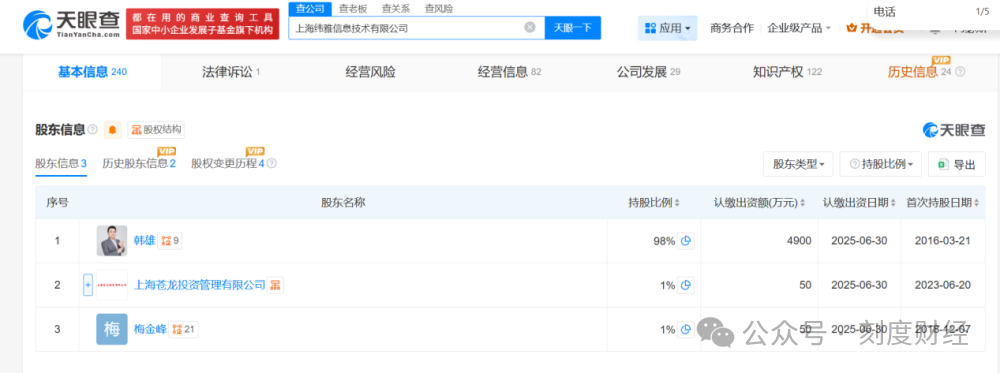1000x373 pixels.
Task: View pie chart for 梅金峰 1% holding
Action: coord(686,330)
